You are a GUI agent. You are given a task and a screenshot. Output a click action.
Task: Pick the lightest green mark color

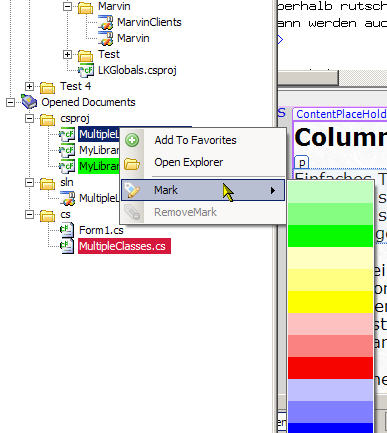coord(330,192)
